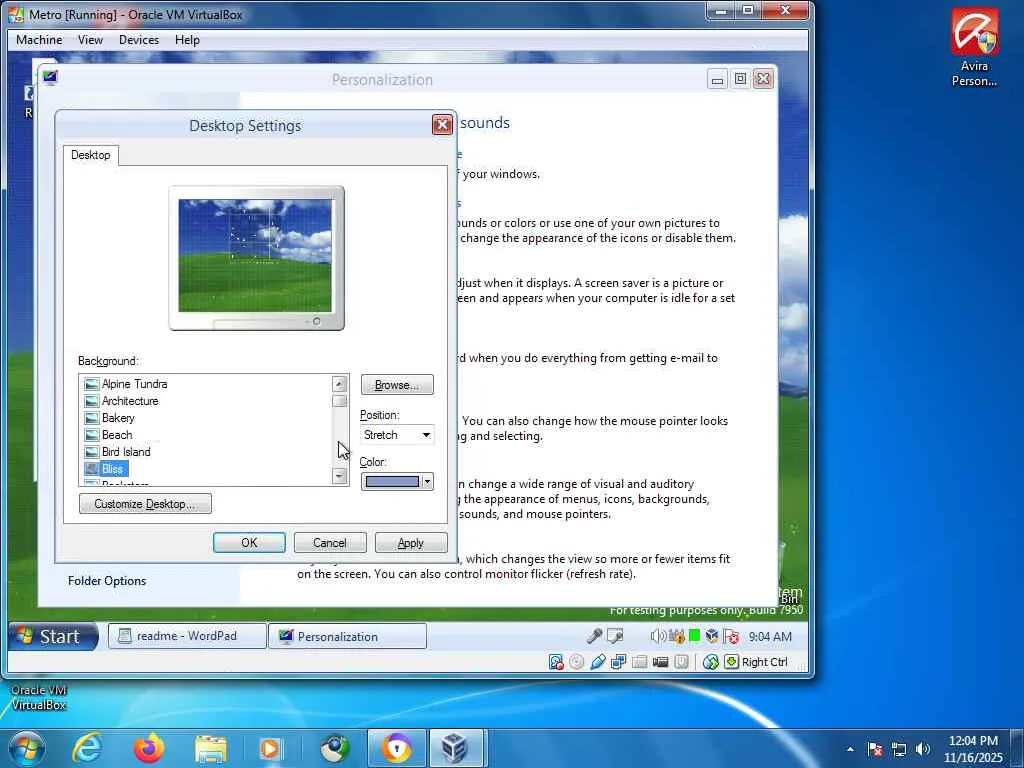Click the VirtualBox display status icon

[660, 662]
